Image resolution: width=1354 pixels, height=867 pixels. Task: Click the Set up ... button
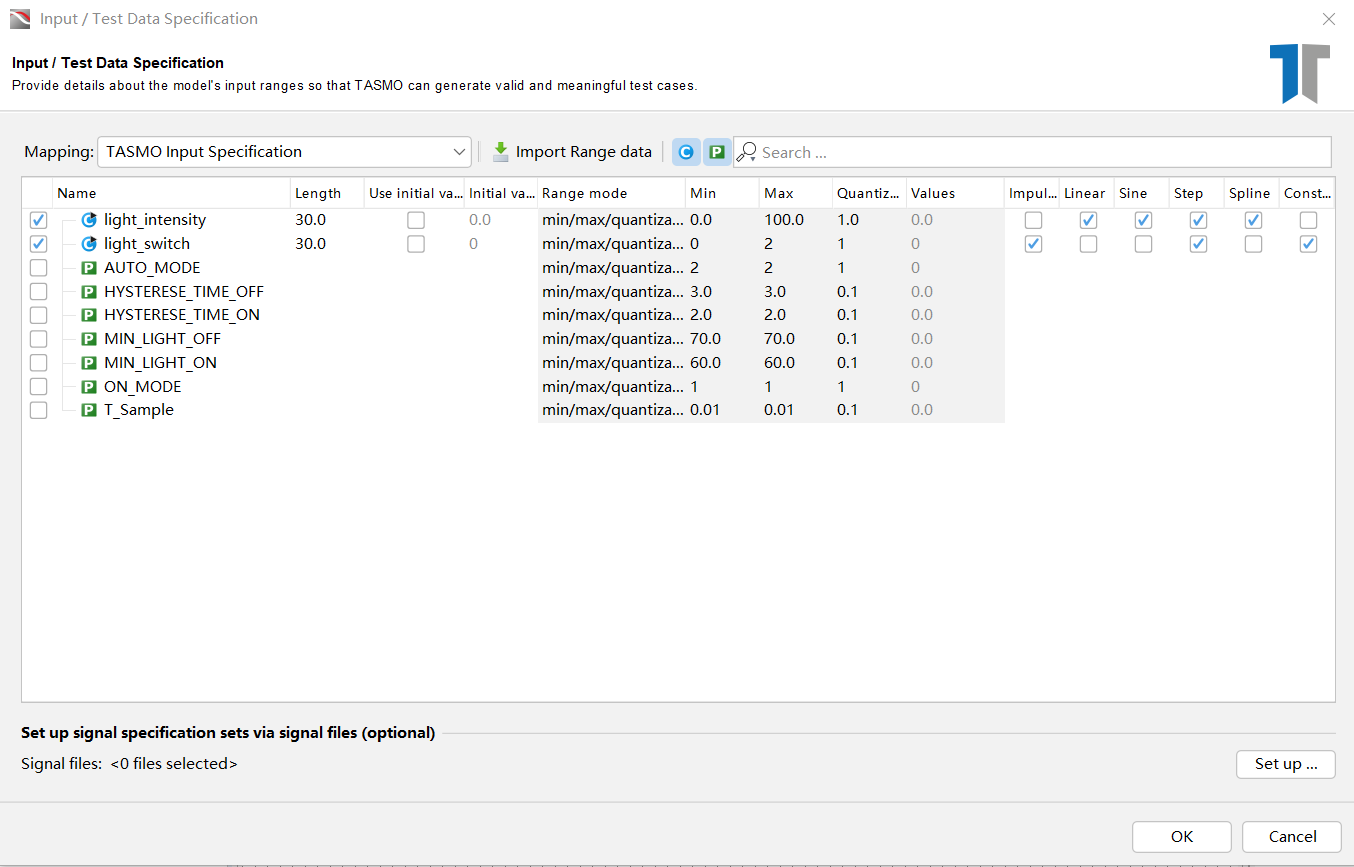pos(1286,764)
